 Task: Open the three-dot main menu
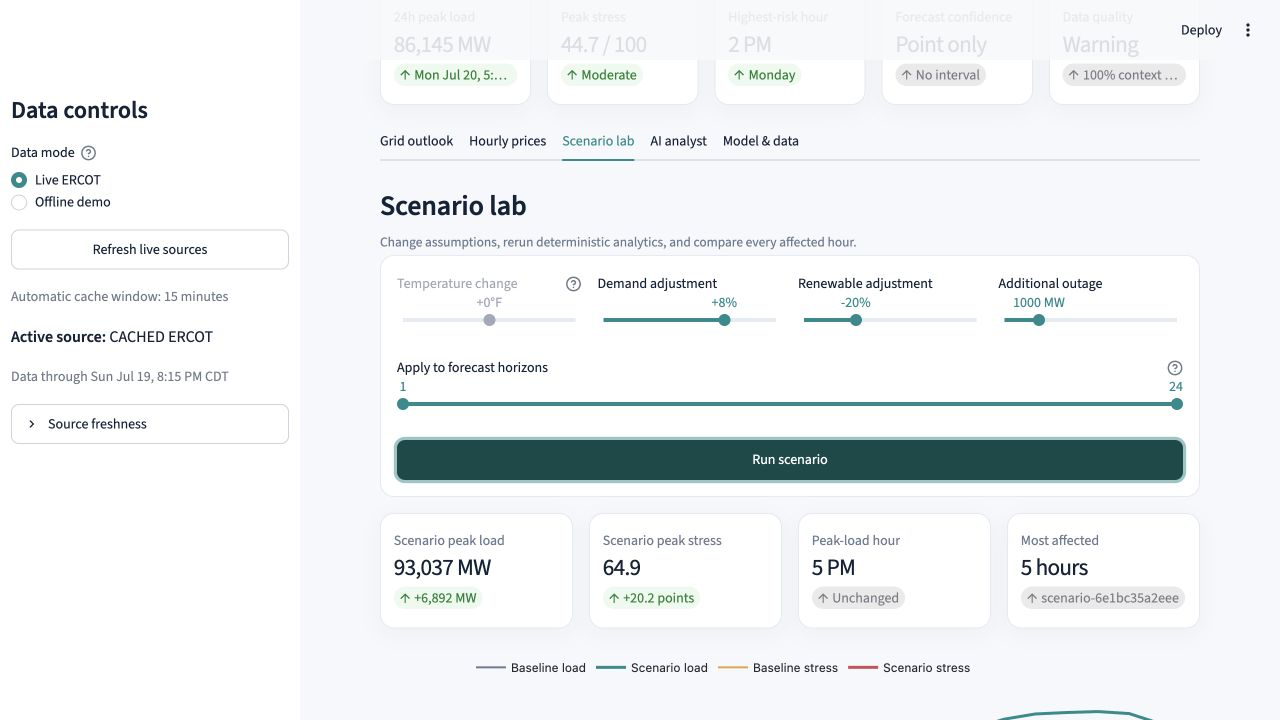tap(1247, 30)
